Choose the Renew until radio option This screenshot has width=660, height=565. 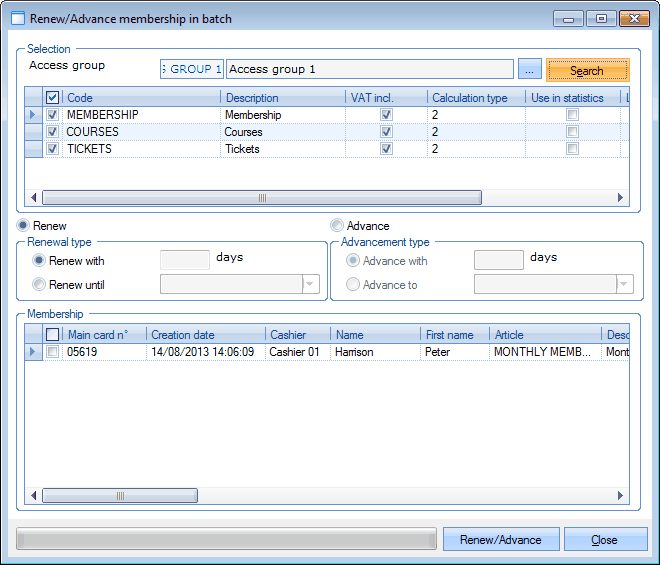tap(39, 285)
